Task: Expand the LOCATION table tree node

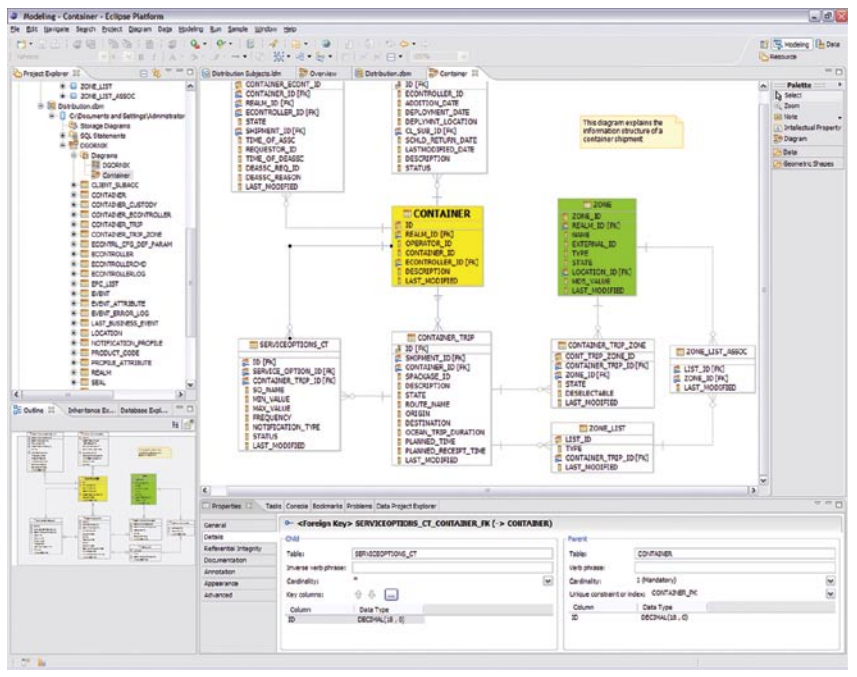Action: click(x=74, y=331)
